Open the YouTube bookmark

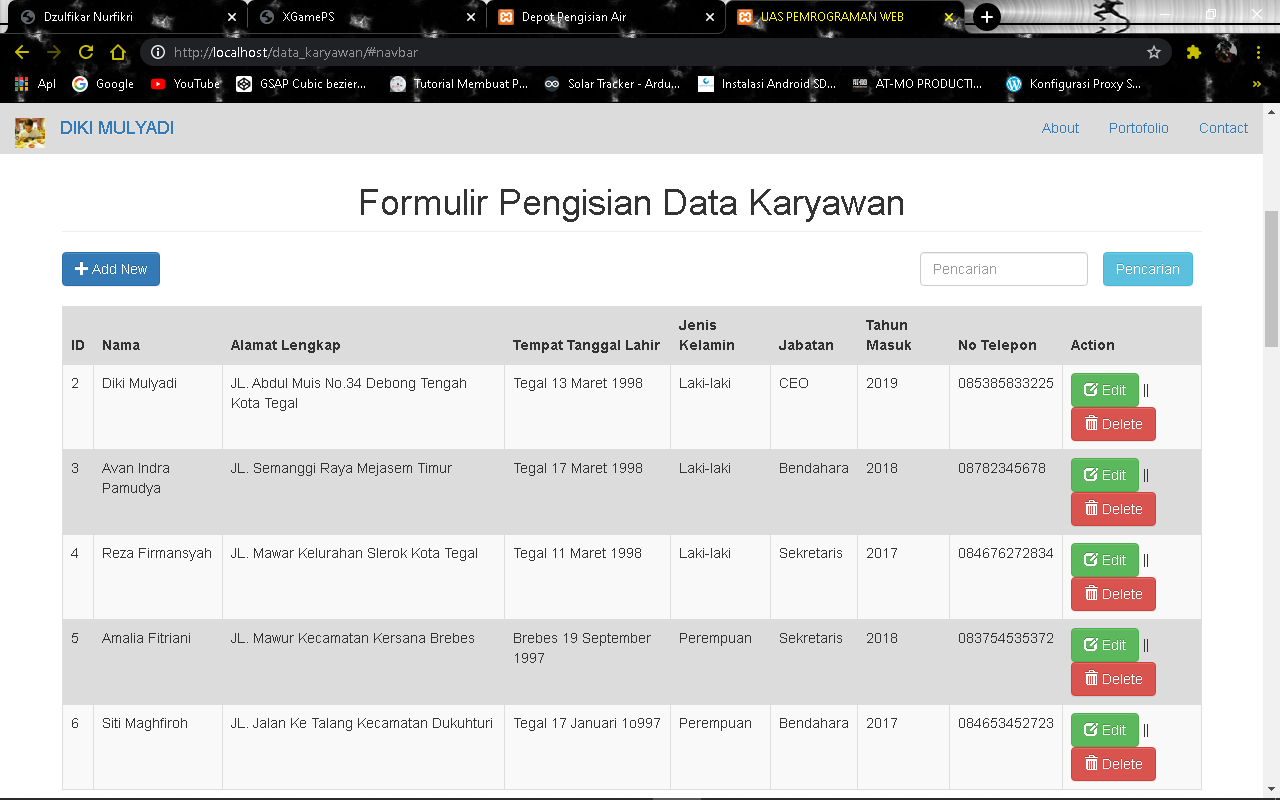coord(185,84)
